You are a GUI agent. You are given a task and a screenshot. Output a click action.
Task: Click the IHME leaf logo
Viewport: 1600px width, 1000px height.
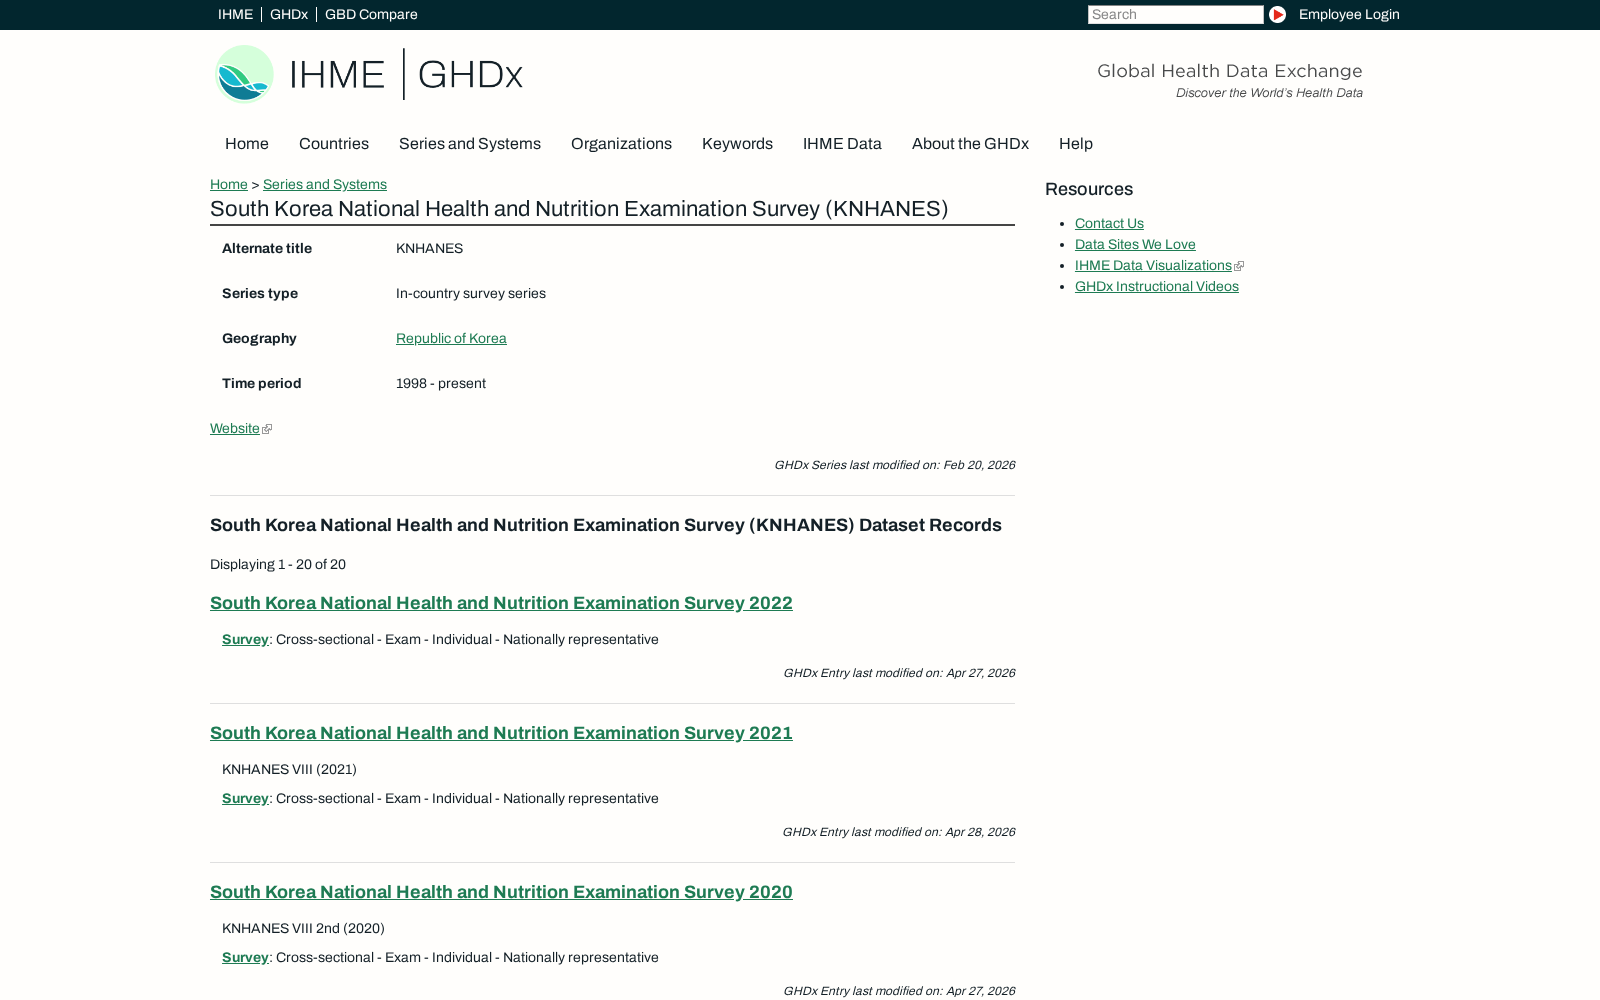[245, 74]
